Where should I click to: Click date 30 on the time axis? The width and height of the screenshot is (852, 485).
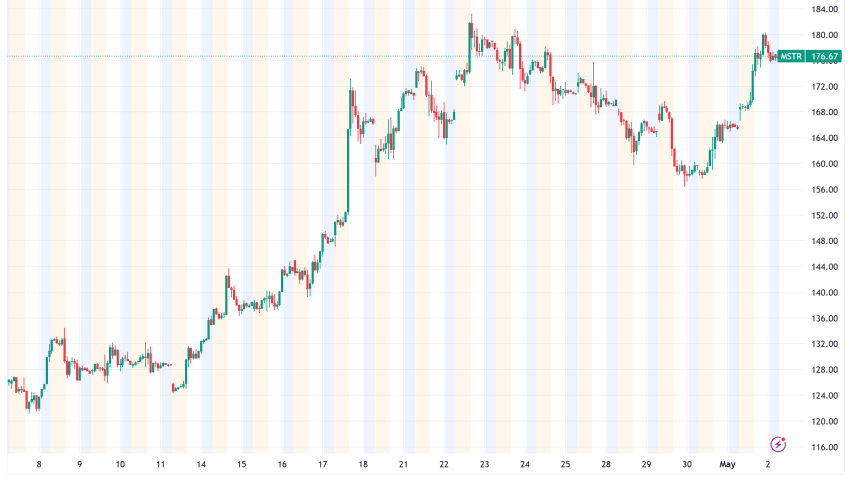point(687,464)
